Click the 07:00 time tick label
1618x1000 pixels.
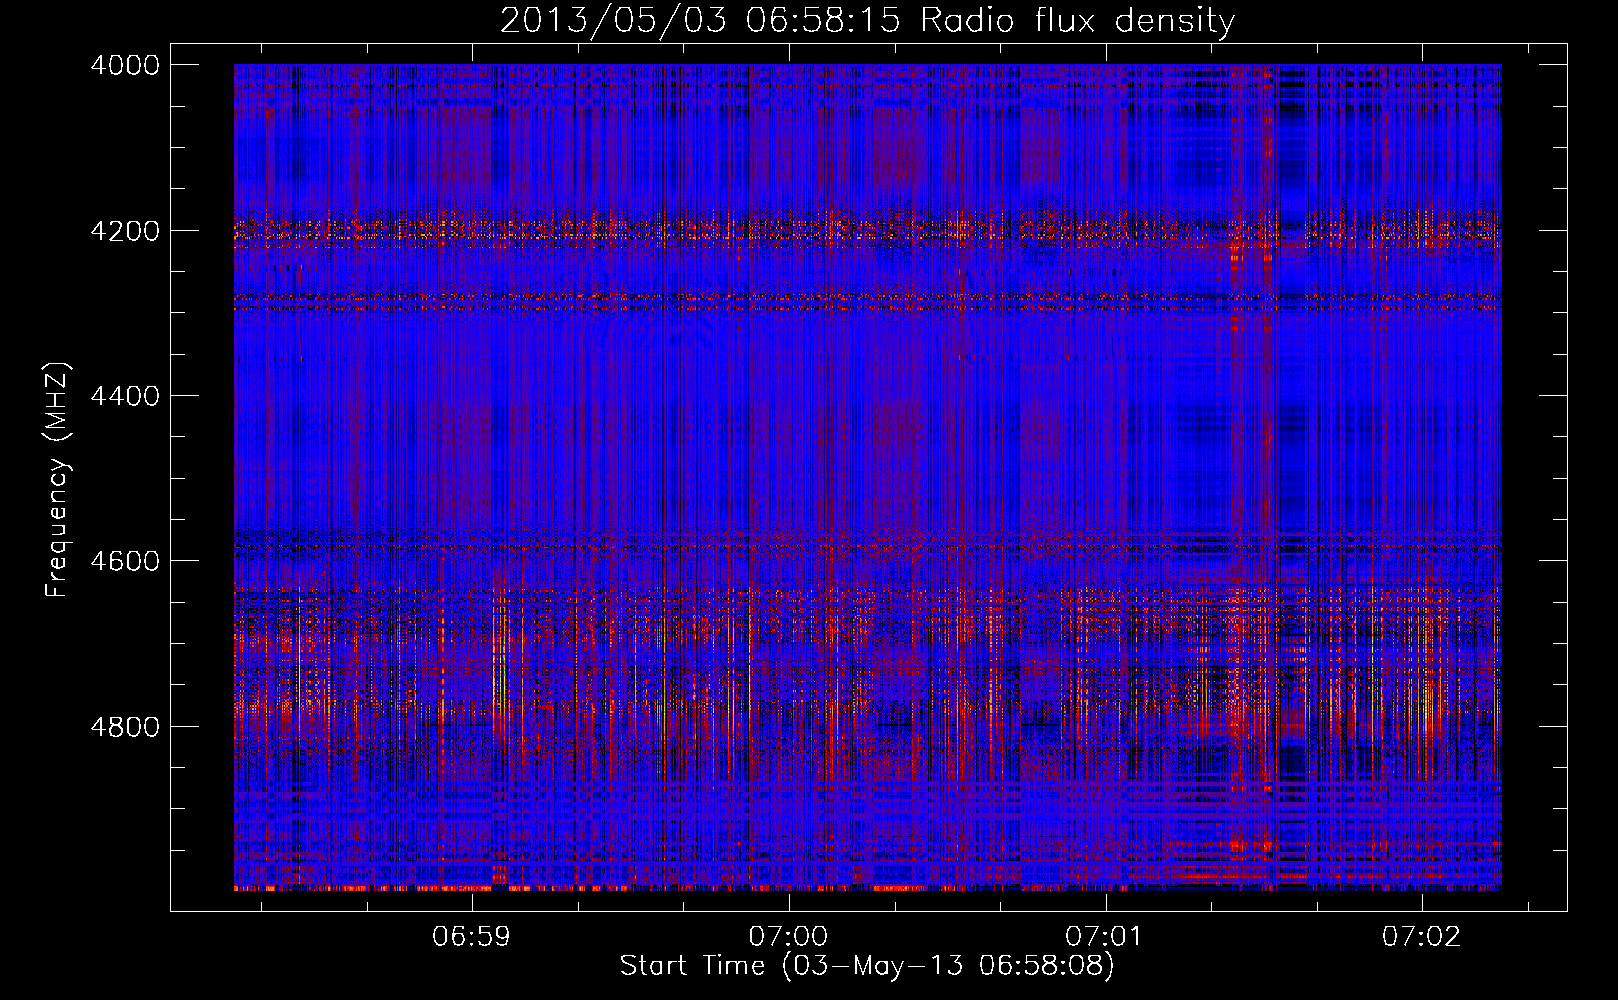(x=789, y=937)
